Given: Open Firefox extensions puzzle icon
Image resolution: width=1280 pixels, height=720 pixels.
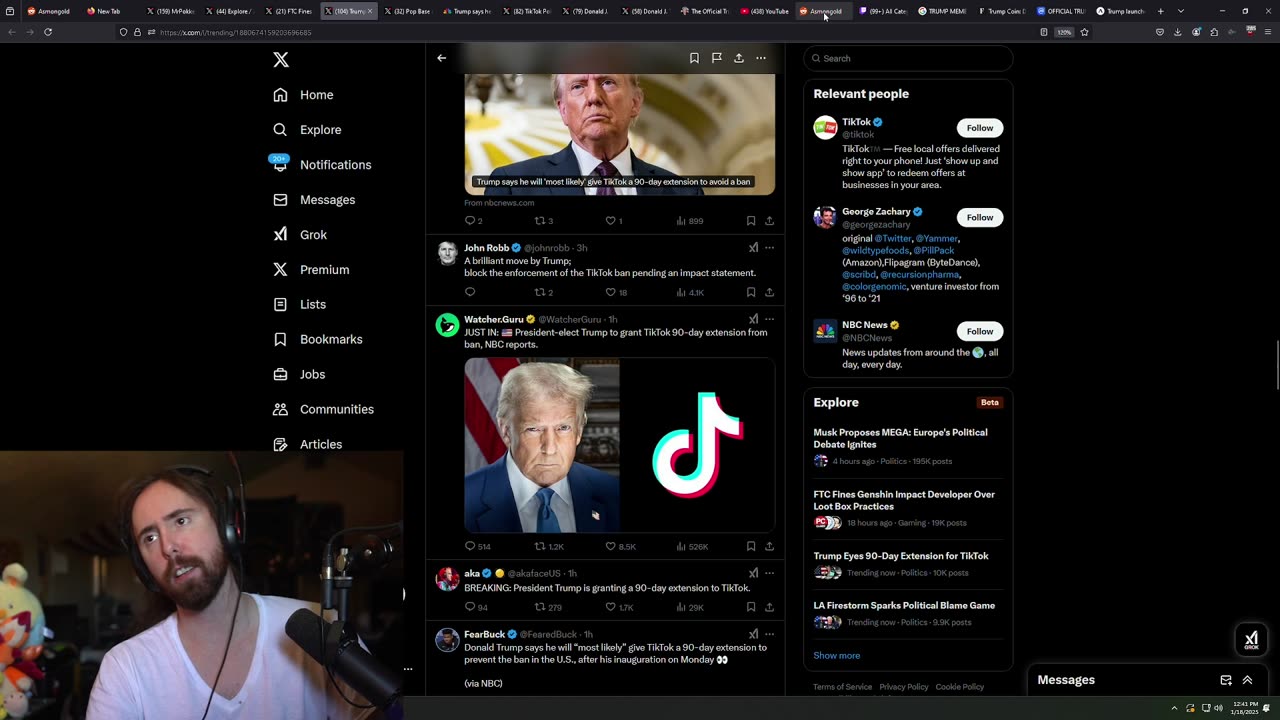Looking at the screenshot, I should 1214,32.
